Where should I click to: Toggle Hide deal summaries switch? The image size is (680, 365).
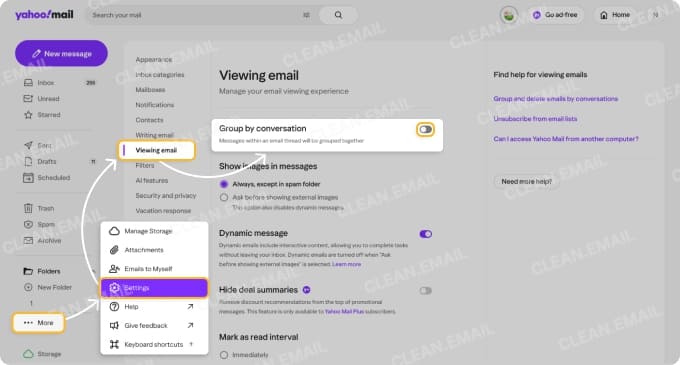[425, 291]
